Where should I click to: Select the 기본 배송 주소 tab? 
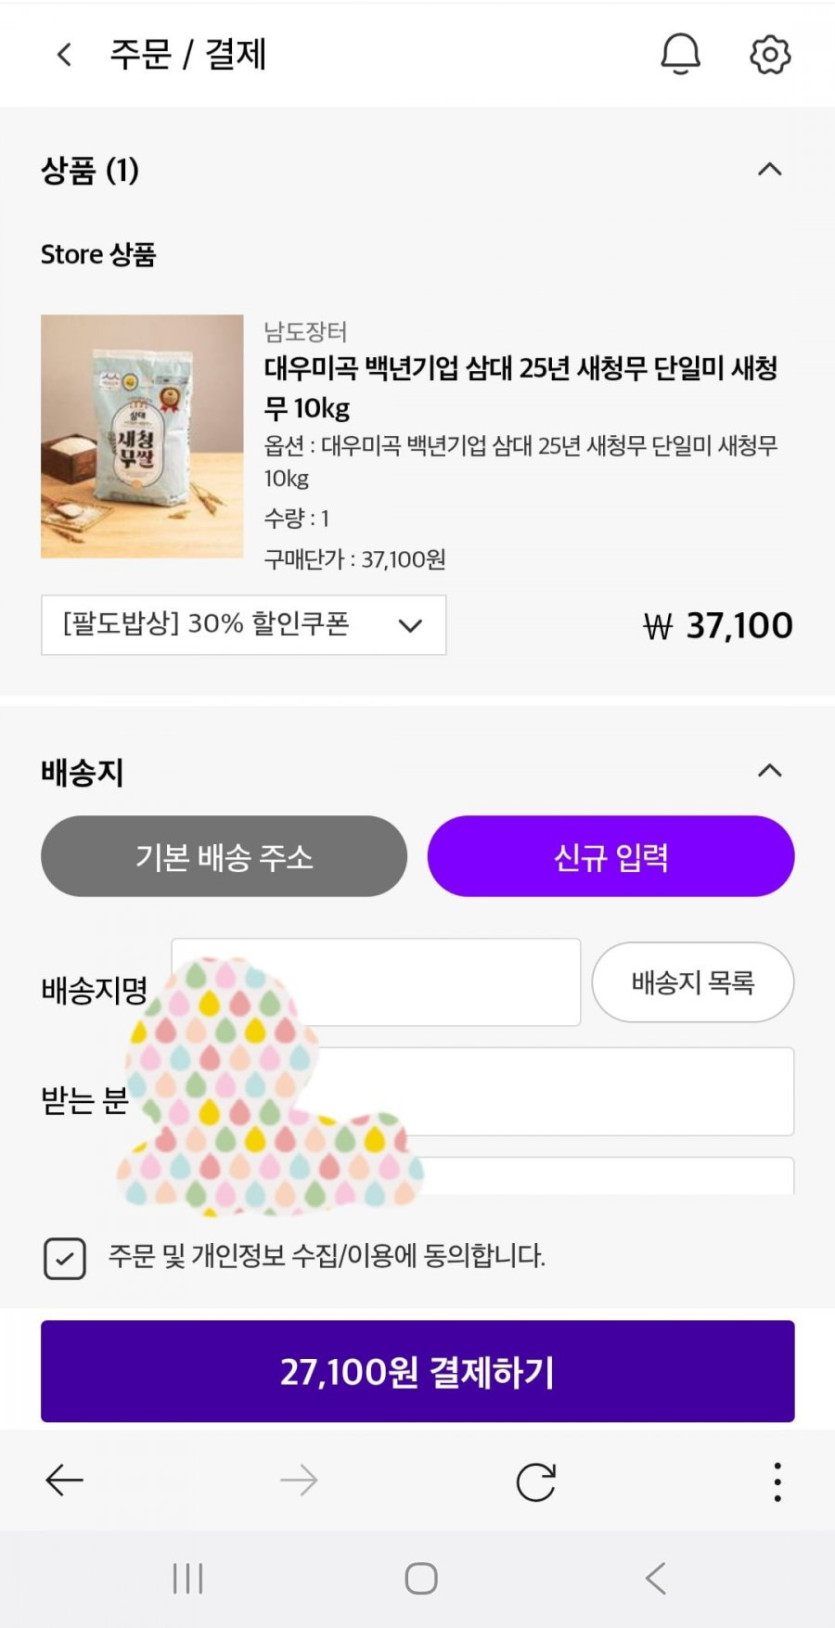224,856
